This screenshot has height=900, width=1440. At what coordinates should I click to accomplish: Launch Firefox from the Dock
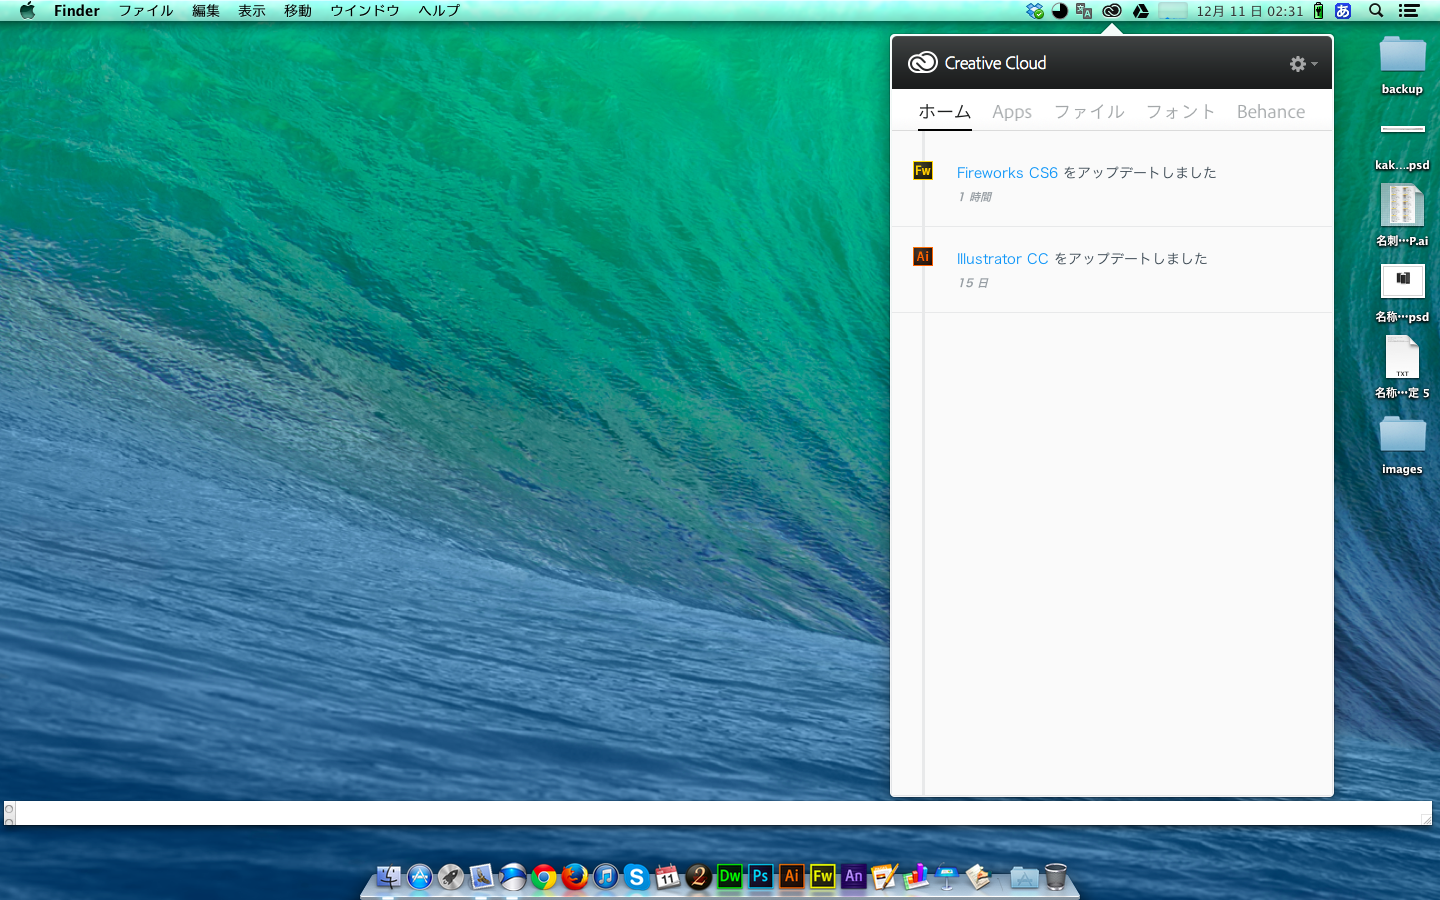(575, 877)
